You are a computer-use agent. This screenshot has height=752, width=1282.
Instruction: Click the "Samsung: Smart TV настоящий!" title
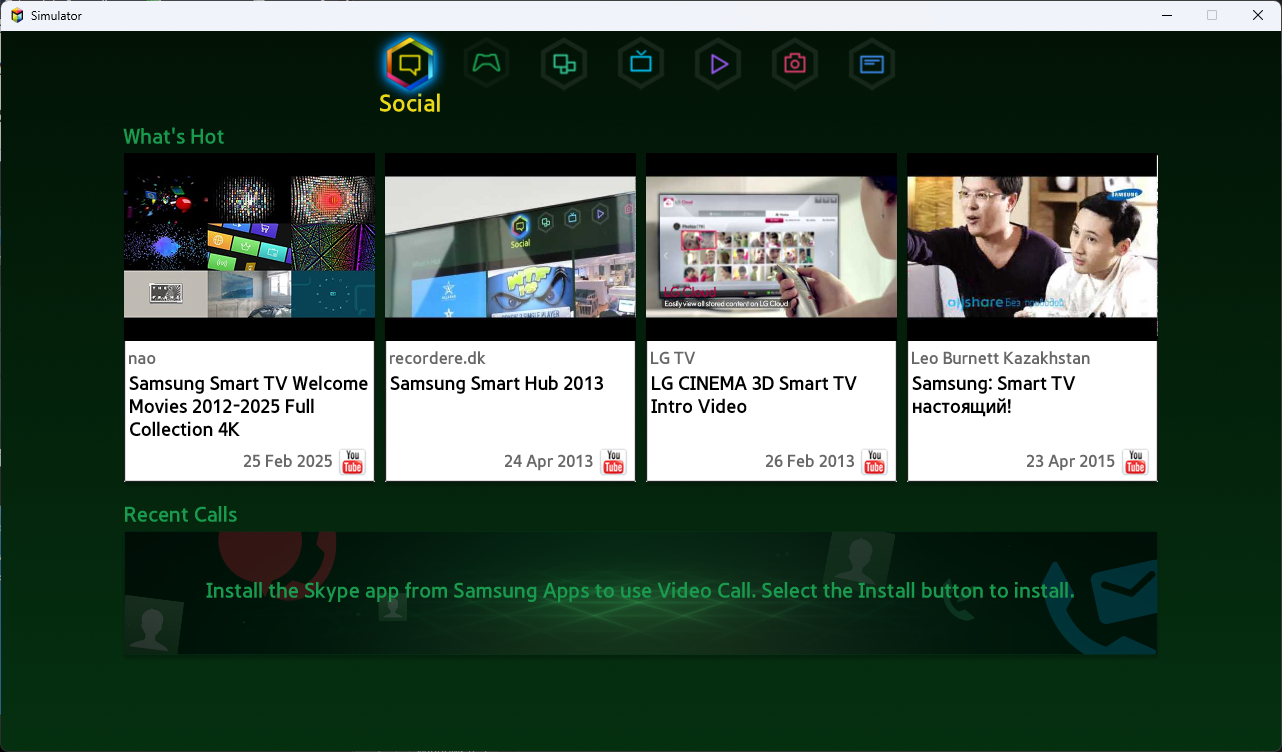(x=993, y=395)
